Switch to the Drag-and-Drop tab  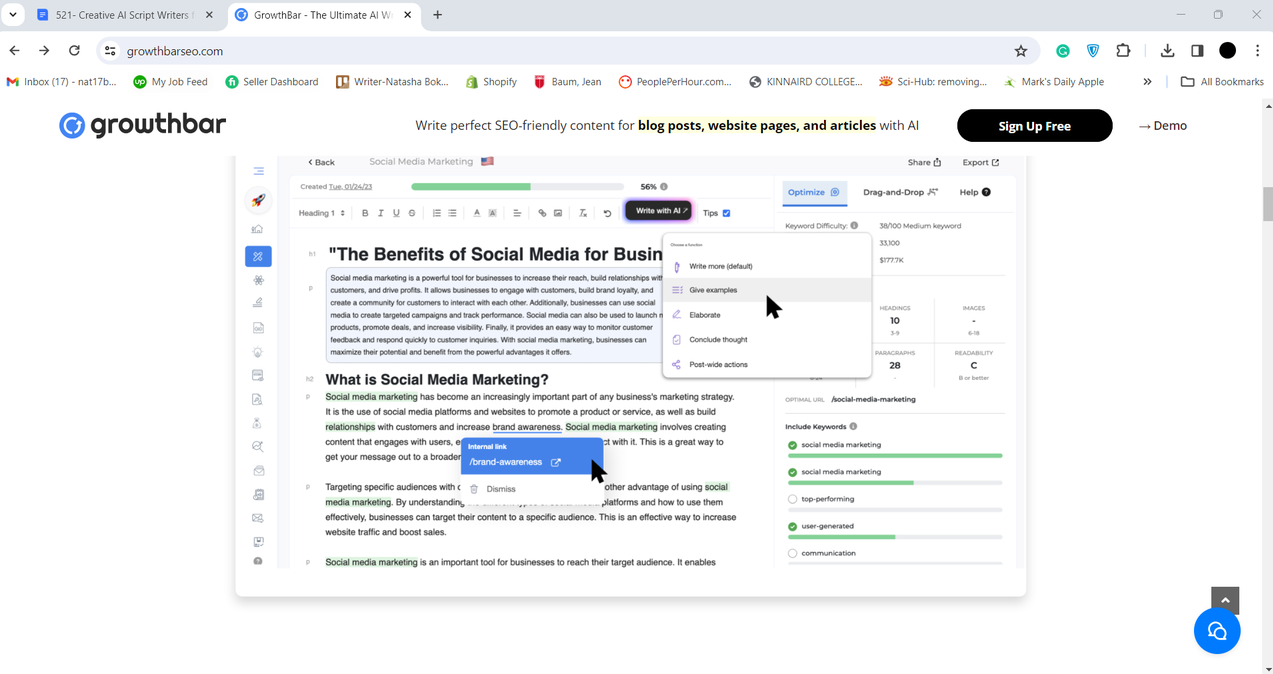(901, 192)
